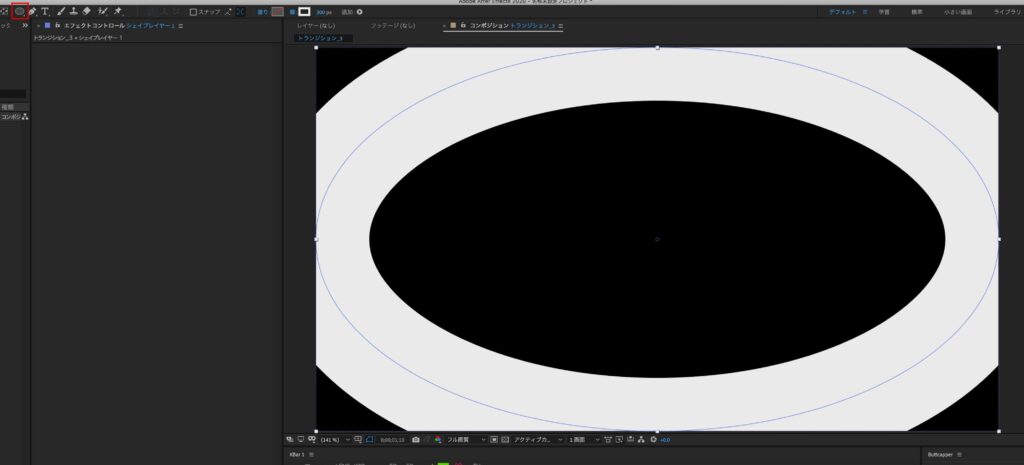Screen dimensions: 1024x465
Task: Open the 141% magnification dropdown
Action: point(336,440)
